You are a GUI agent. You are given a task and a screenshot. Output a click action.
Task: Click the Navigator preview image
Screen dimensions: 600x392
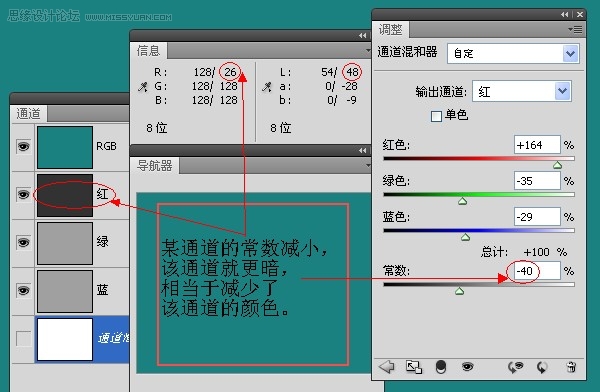(x=254, y=283)
